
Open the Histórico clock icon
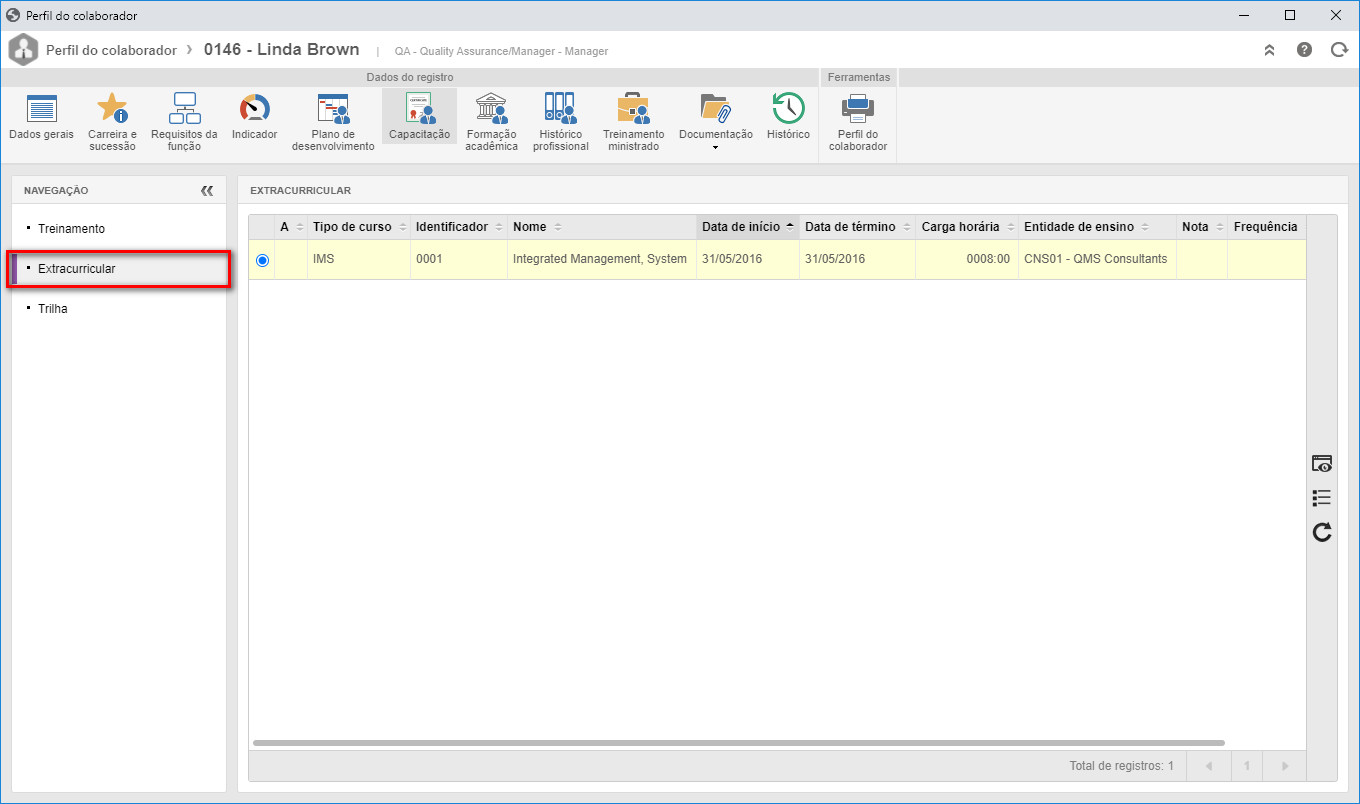click(x=788, y=108)
